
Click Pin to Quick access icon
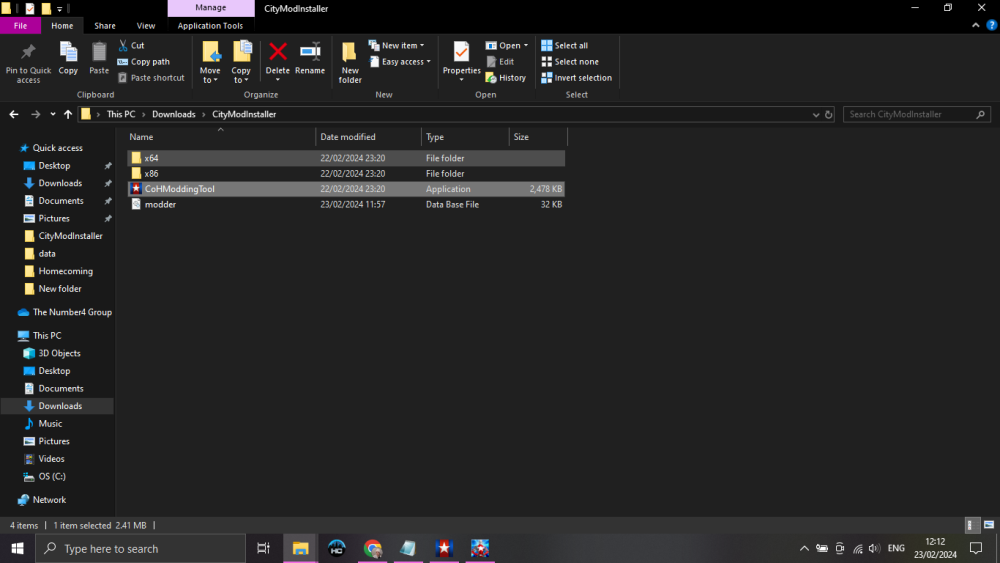(28, 60)
